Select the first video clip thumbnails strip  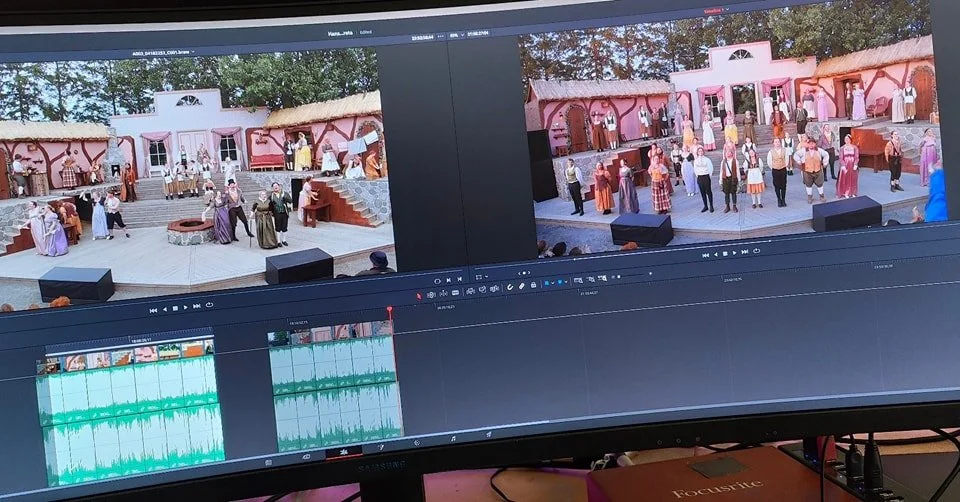126,356
